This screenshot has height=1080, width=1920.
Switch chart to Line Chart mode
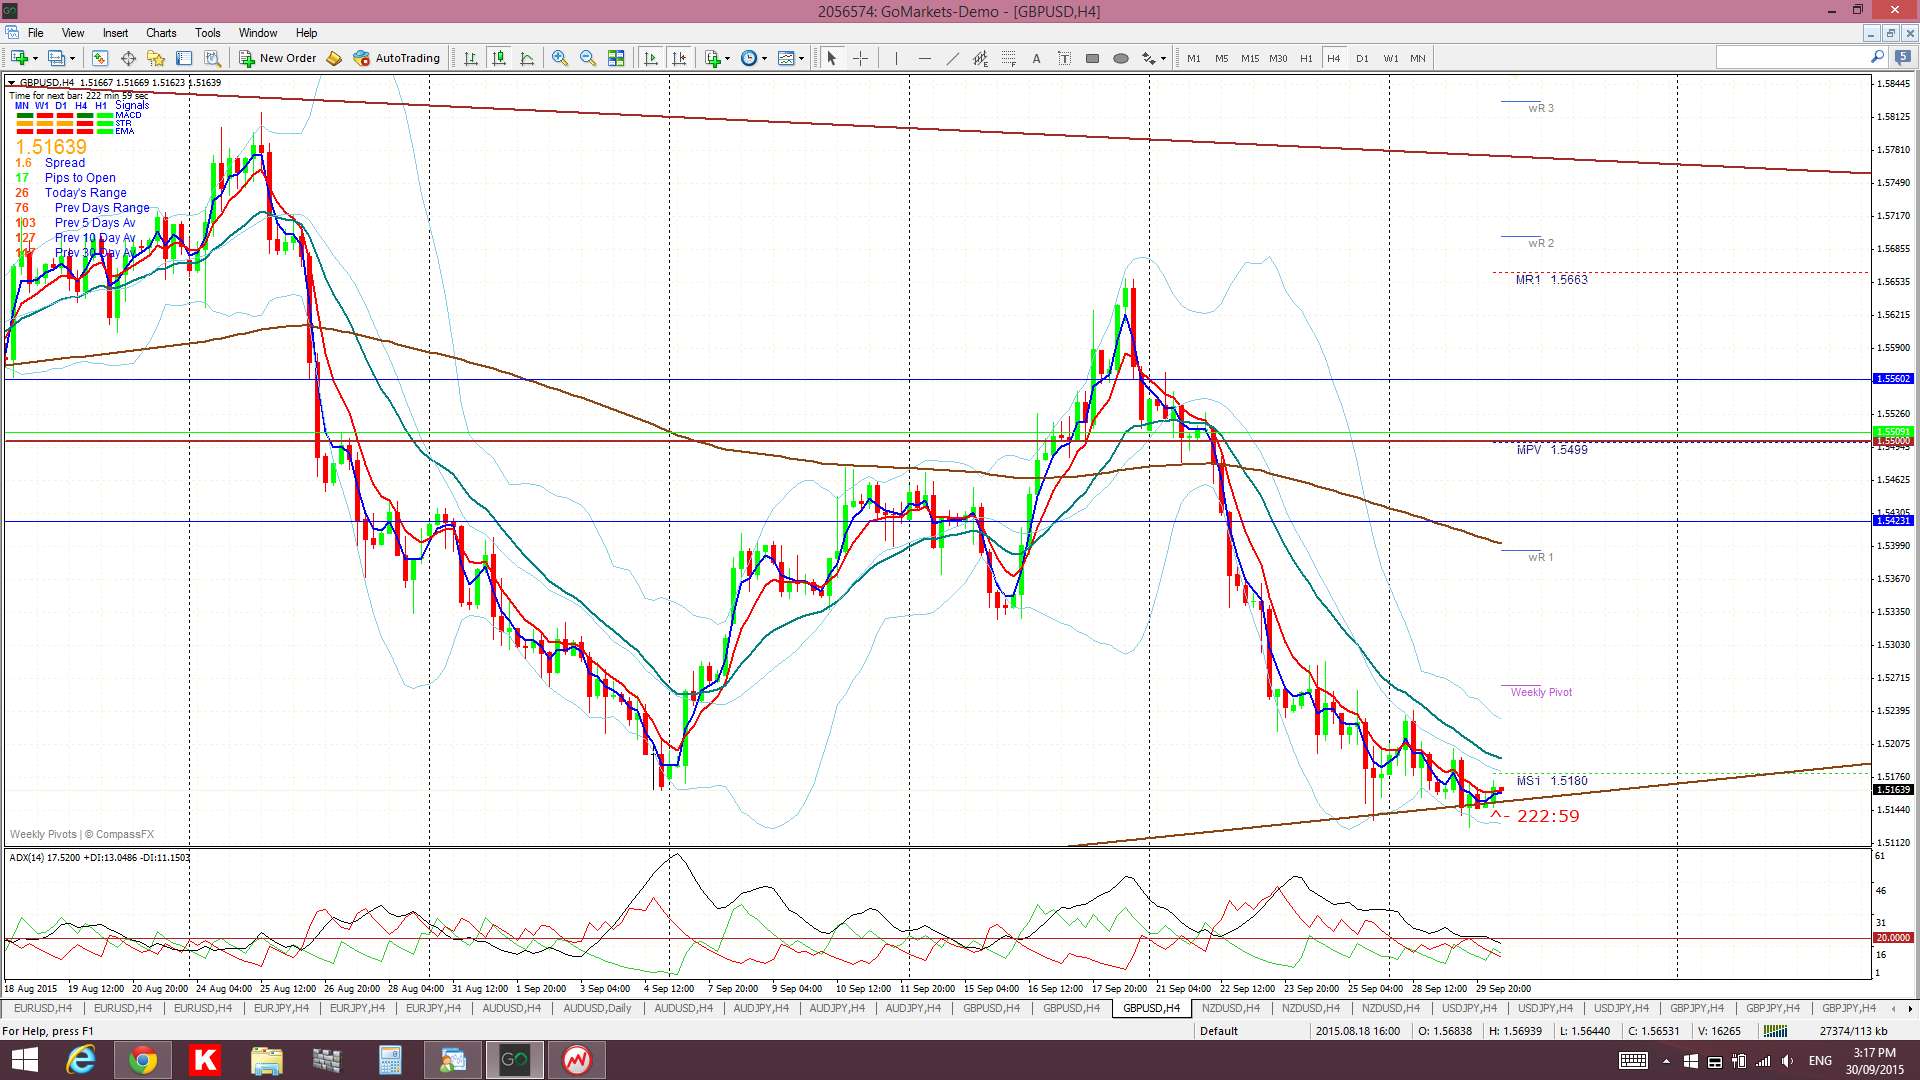point(527,58)
